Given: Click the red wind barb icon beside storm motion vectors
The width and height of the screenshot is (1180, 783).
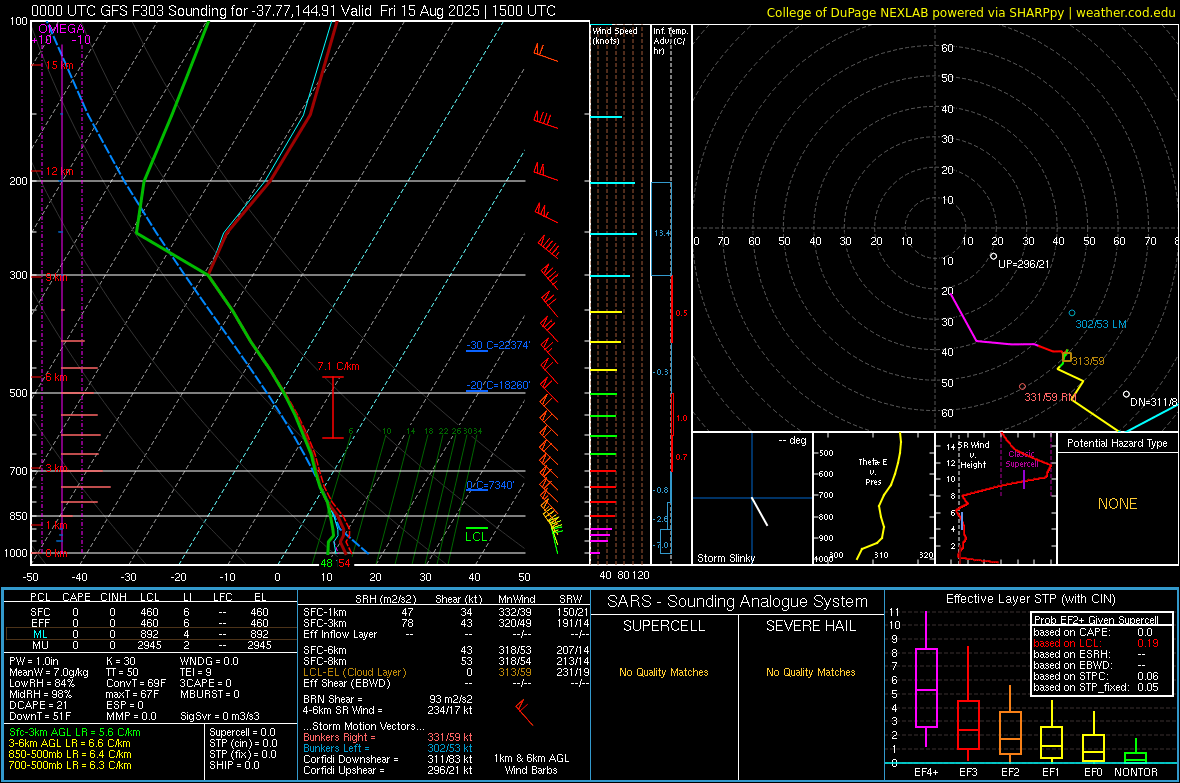Looking at the screenshot, I should tap(524, 712).
